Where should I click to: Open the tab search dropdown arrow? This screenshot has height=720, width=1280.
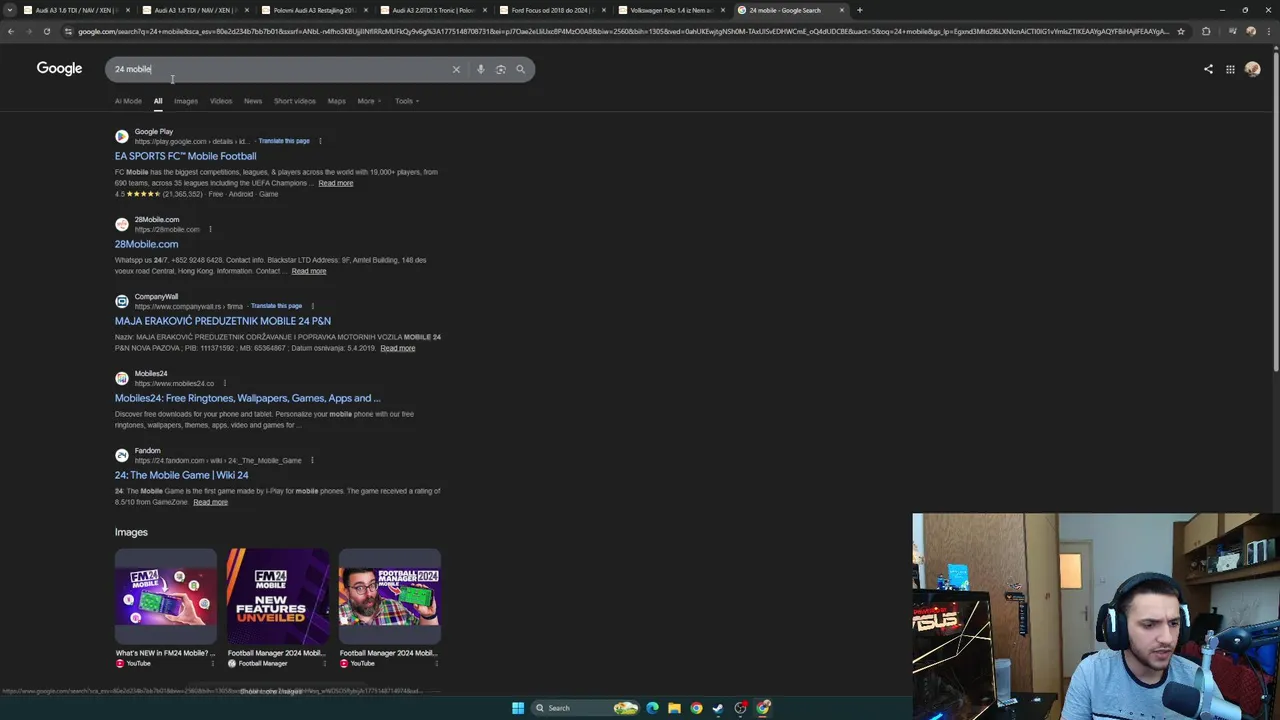pyautogui.click(x=10, y=10)
